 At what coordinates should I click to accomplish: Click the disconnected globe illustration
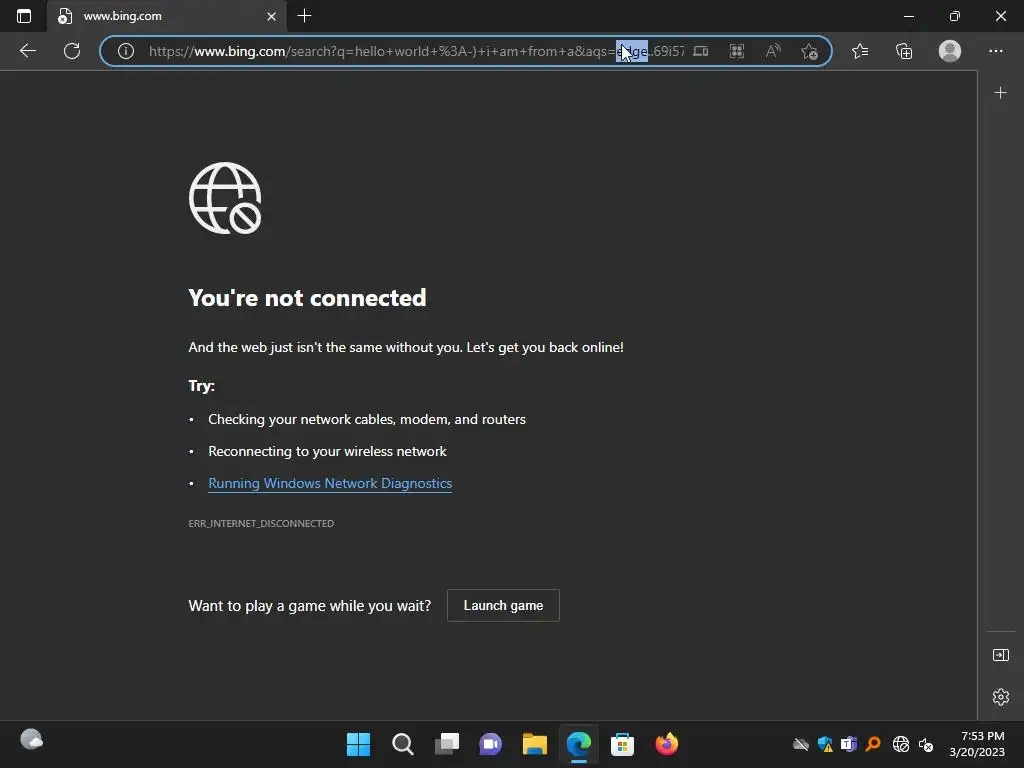[x=225, y=199]
